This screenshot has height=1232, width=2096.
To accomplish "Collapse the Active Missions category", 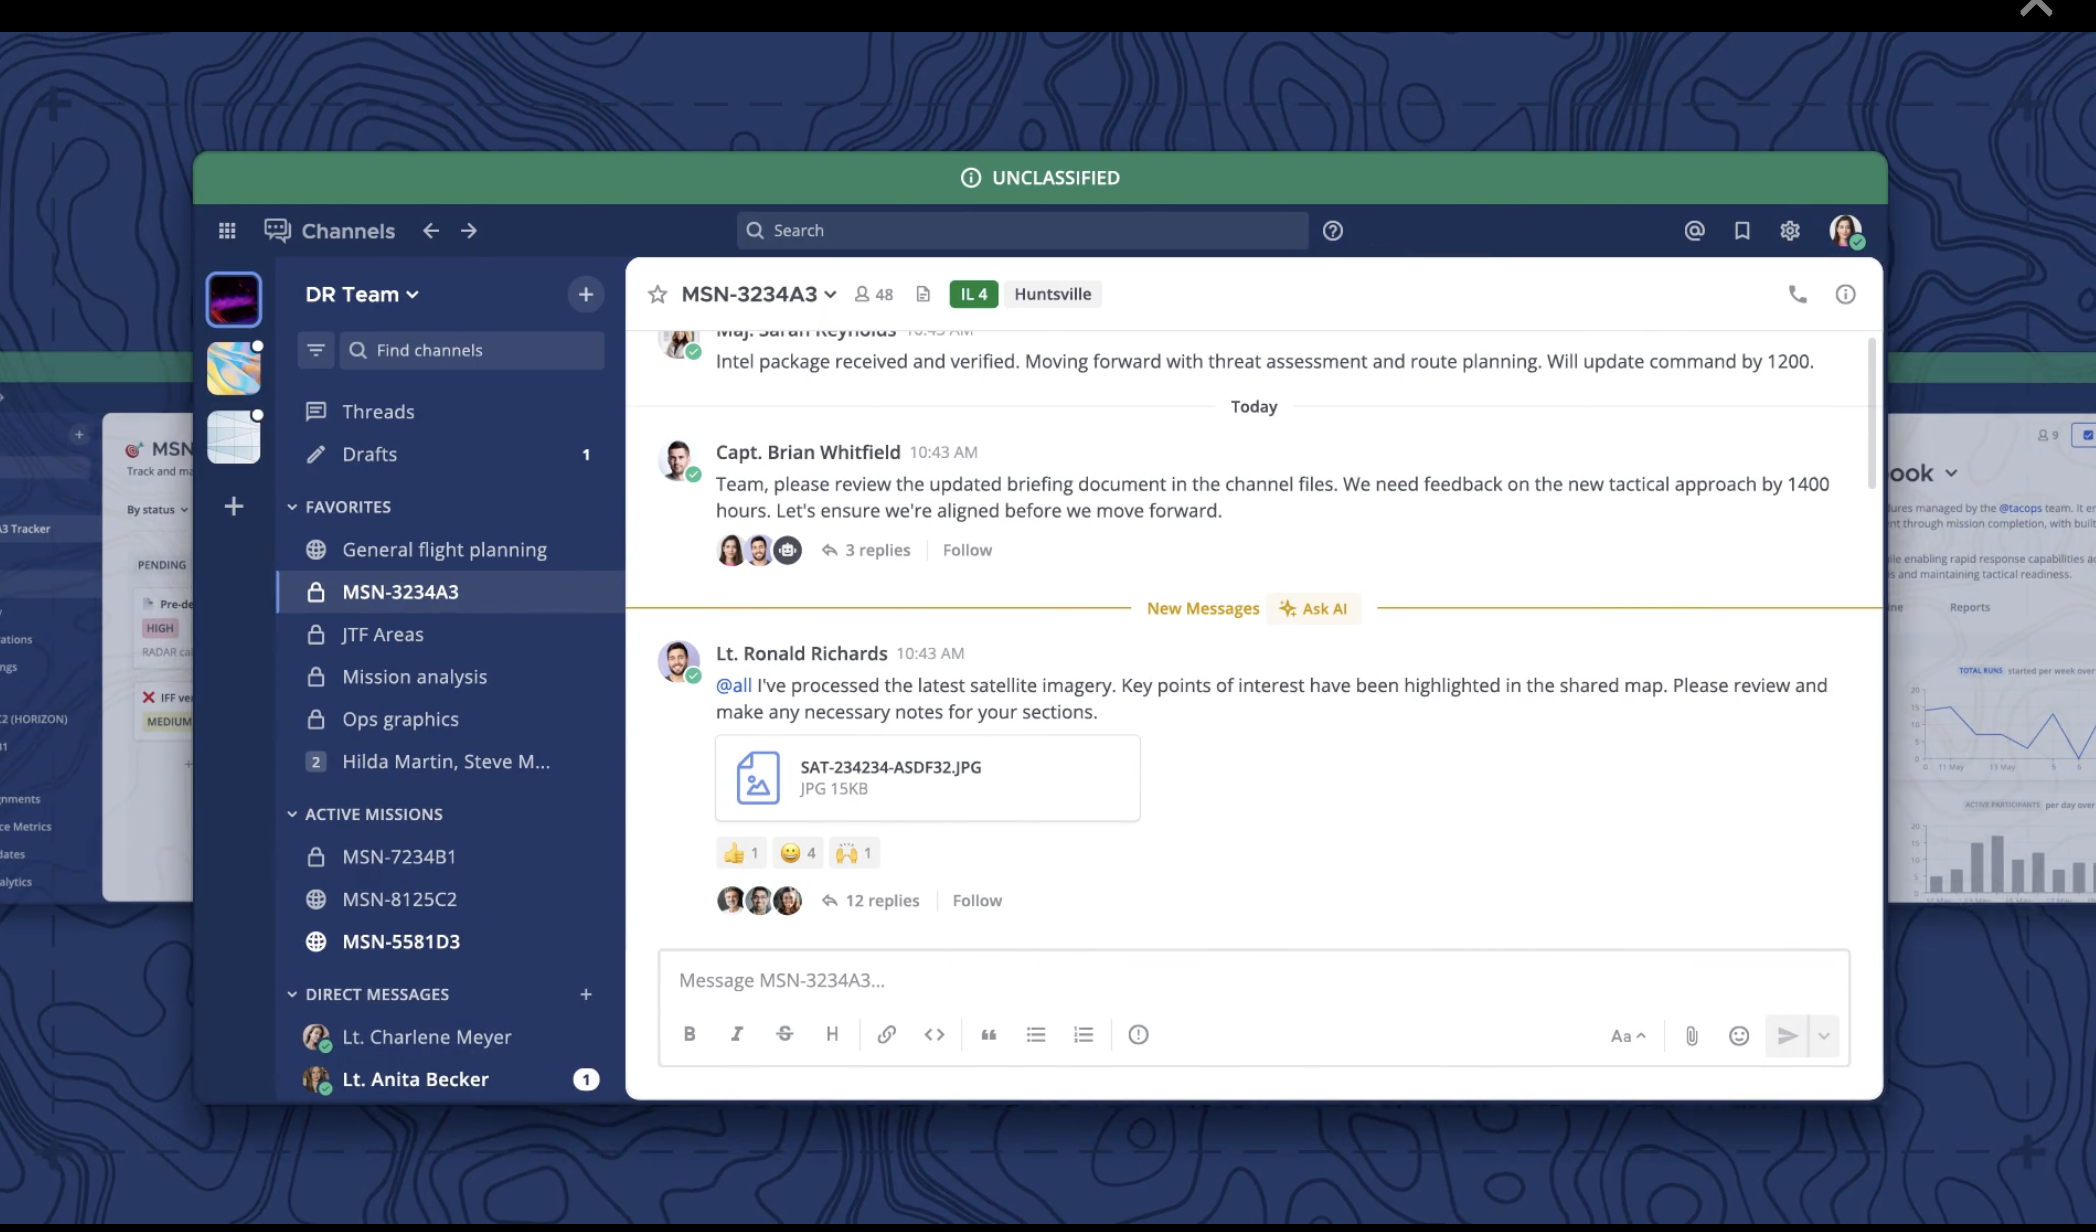I will [x=364, y=814].
